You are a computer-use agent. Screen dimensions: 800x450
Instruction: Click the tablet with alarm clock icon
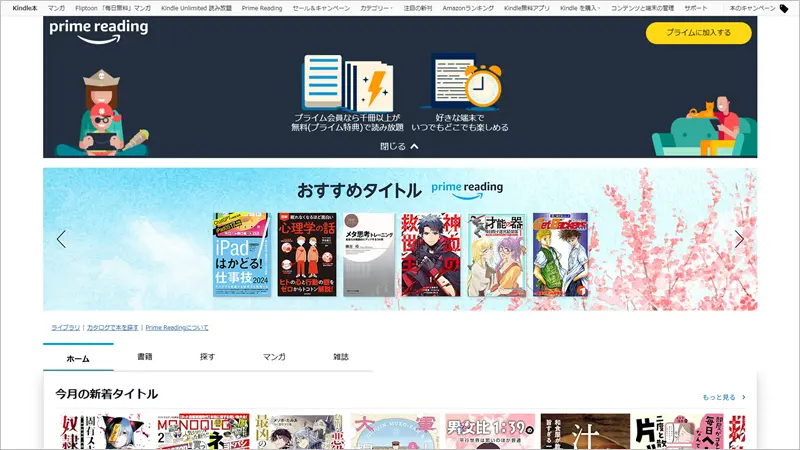click(x=464, y=81)
